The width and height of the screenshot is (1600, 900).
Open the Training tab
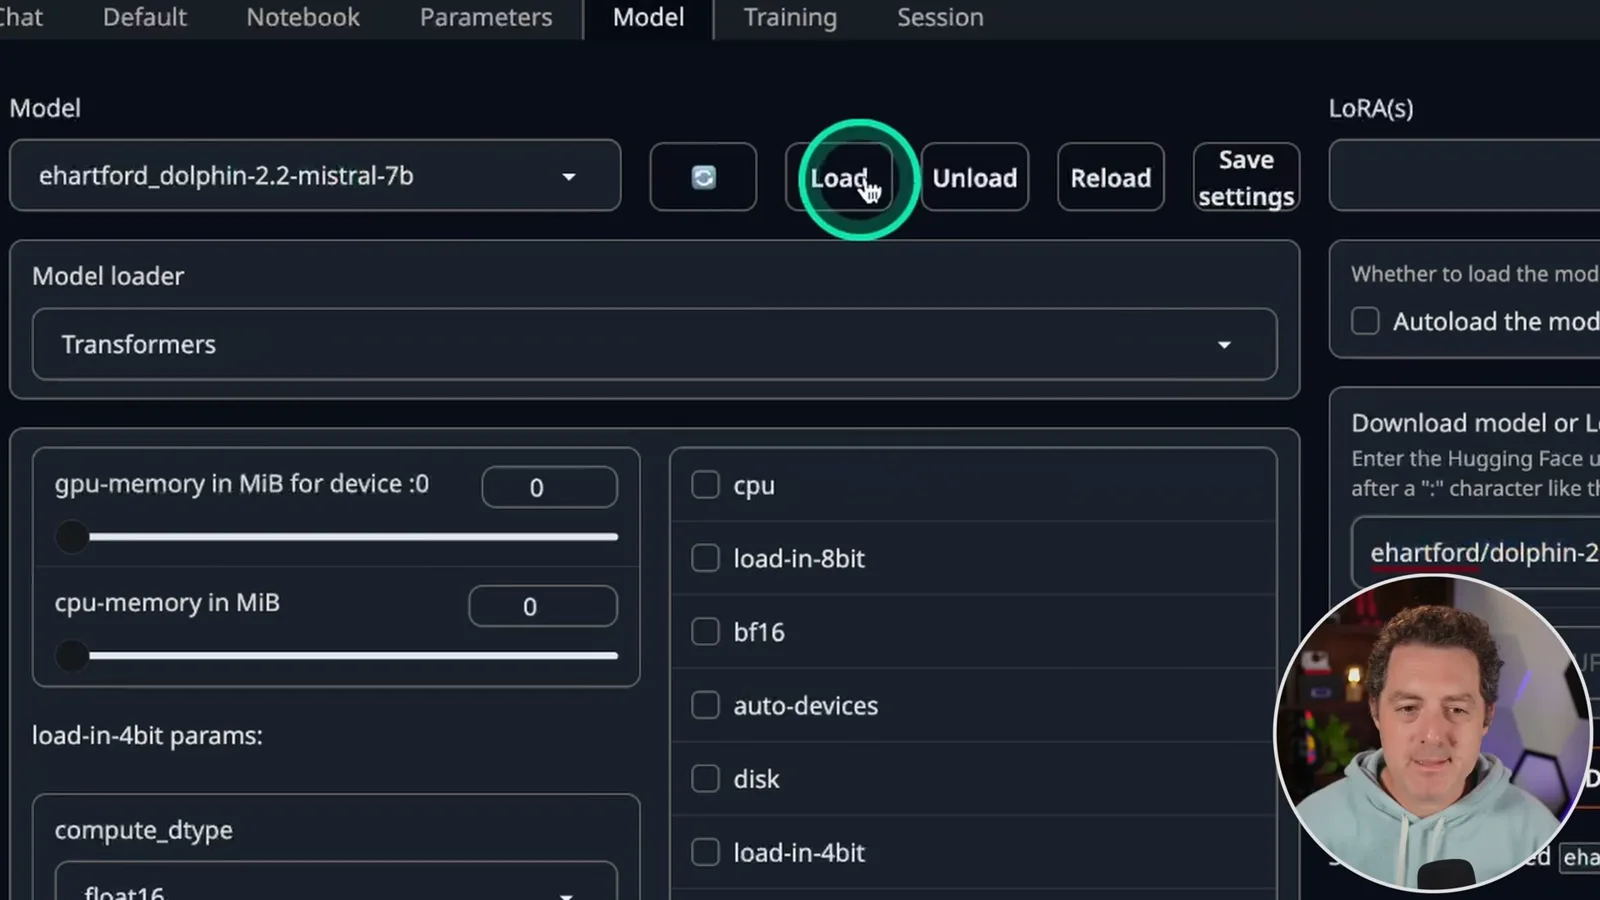[790, 17]
